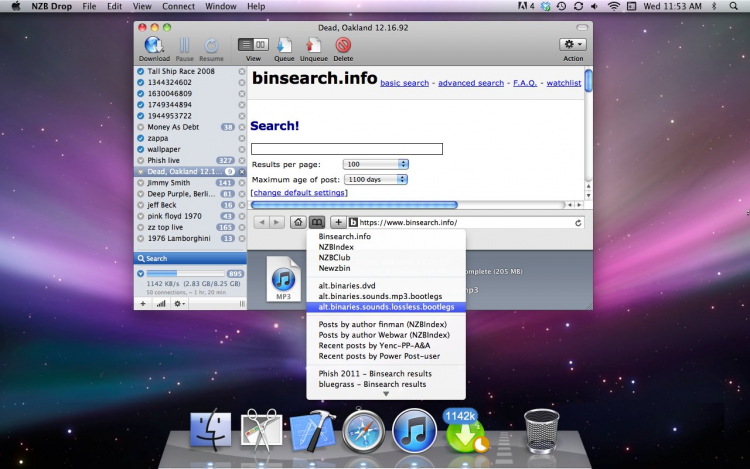Open the Connect menu in menu bar
The image size is (750, 469).
click(178, 6)
